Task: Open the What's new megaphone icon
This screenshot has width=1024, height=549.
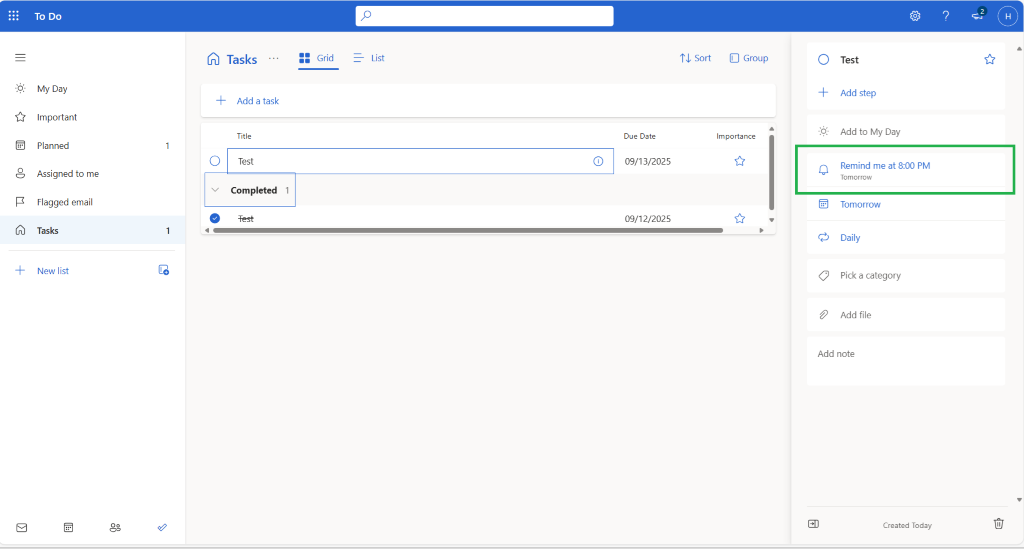Action: 978,15
